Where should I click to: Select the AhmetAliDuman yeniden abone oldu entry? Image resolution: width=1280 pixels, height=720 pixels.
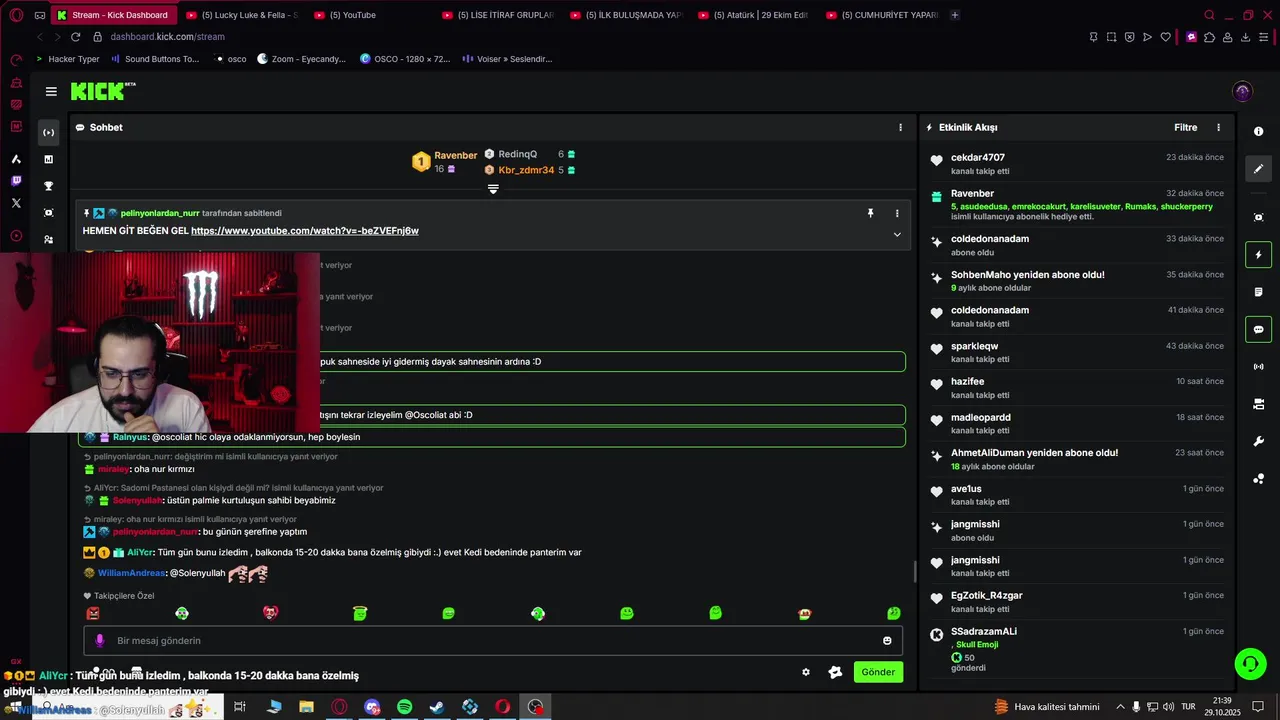coord(1075,459)
